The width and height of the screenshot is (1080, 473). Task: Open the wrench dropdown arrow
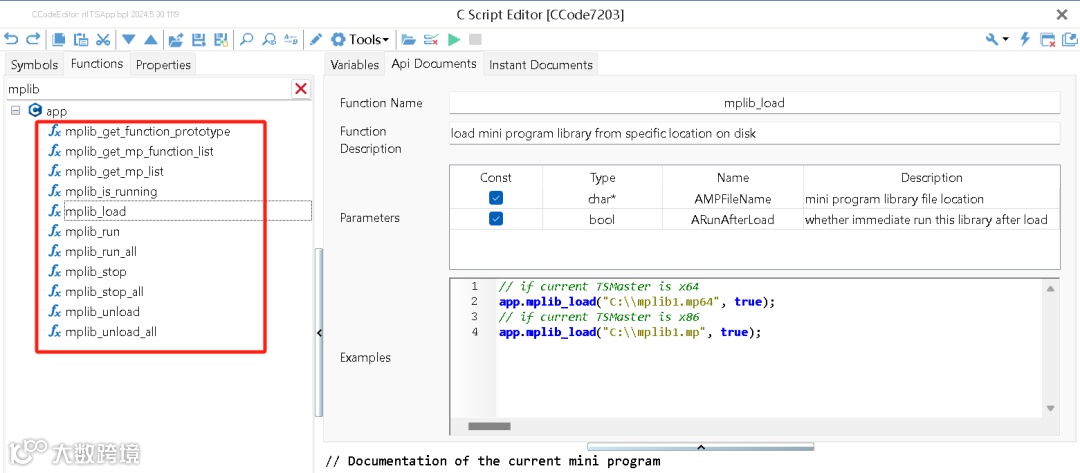click(x=1006, y=39)
